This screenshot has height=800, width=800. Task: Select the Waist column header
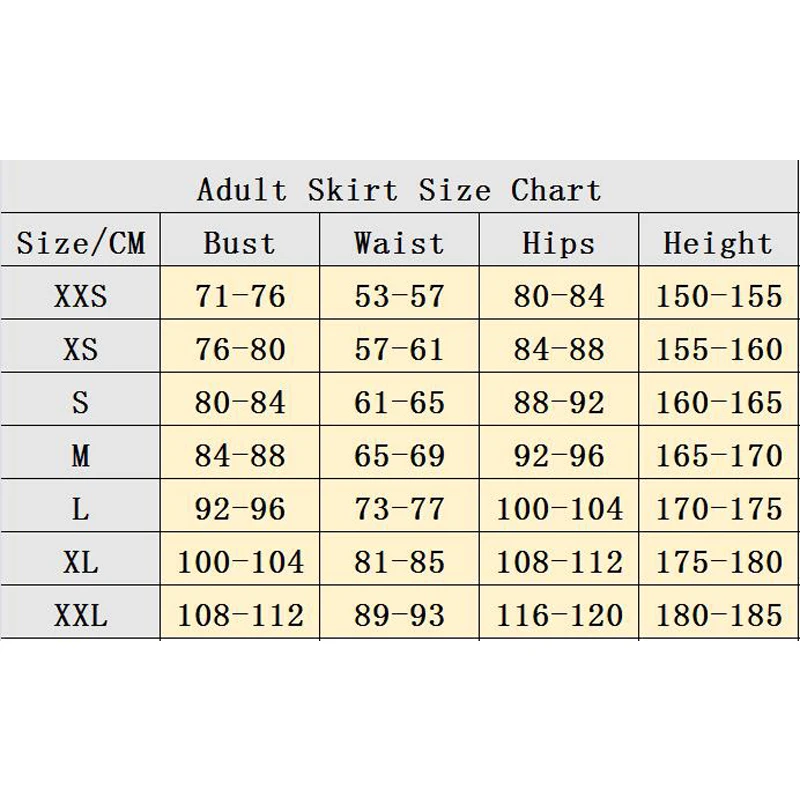click(x=399, y=243)
